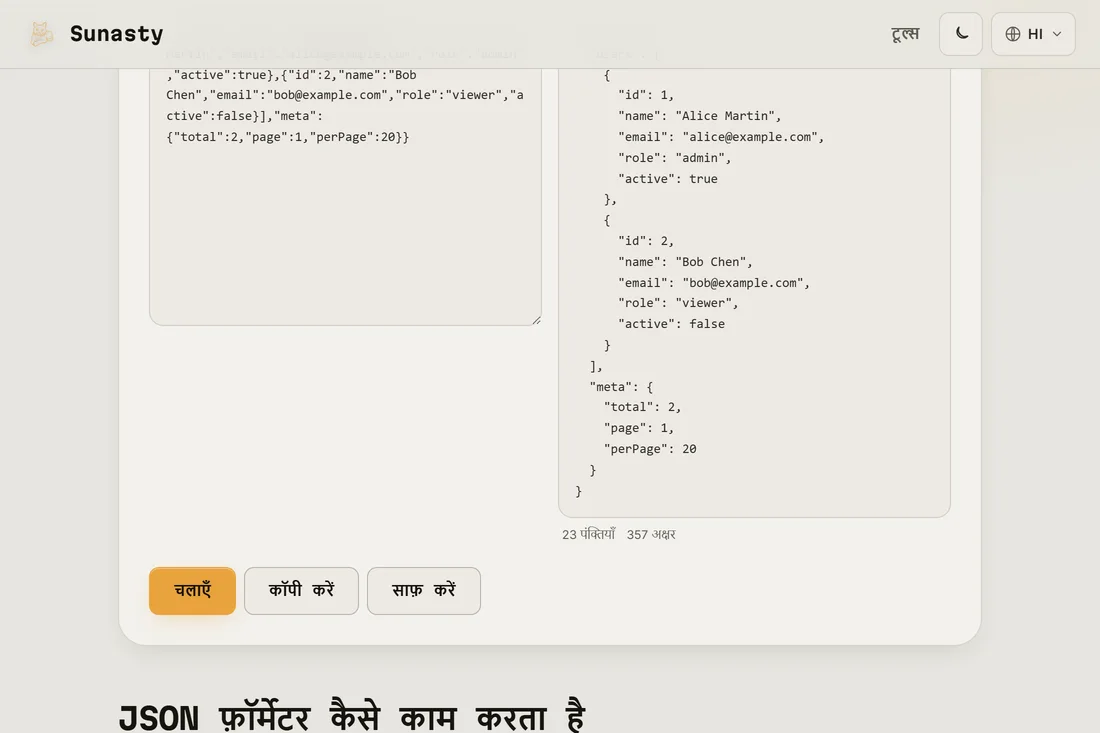Expand the HI language dropdown

click(1033, 34)
